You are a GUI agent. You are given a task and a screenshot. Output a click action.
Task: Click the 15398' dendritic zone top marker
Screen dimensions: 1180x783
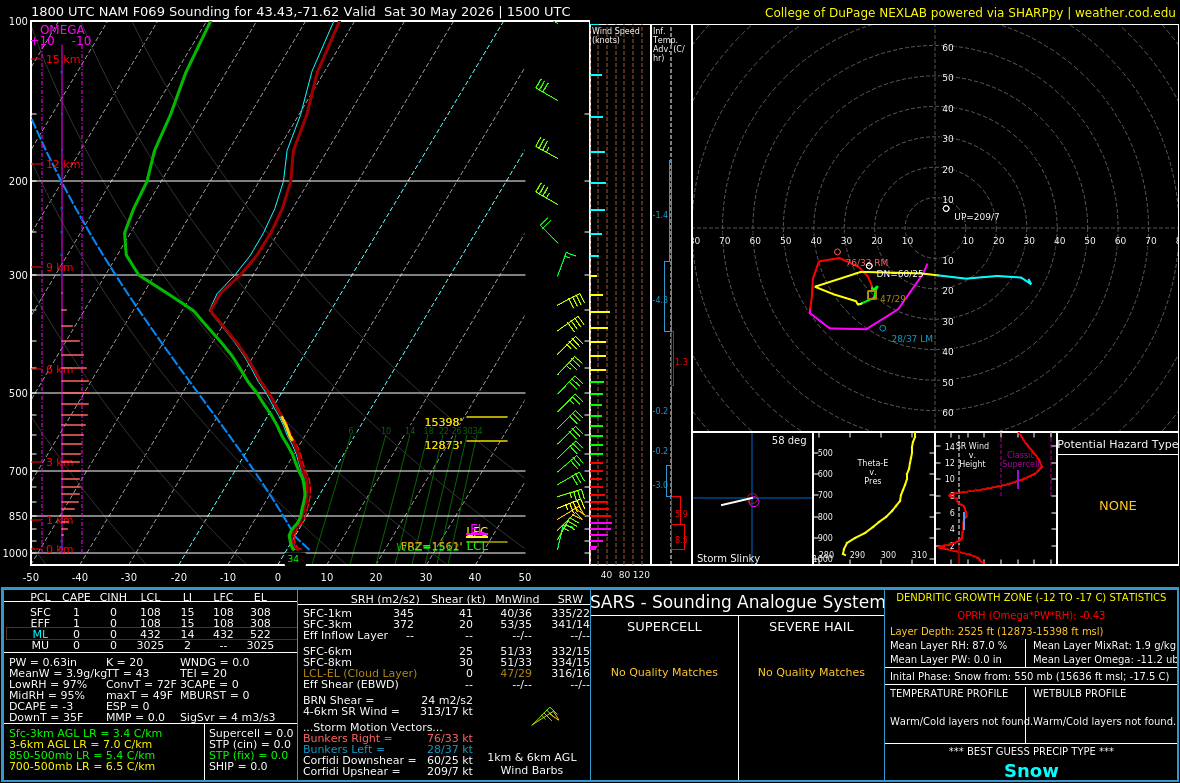point(442,422)
